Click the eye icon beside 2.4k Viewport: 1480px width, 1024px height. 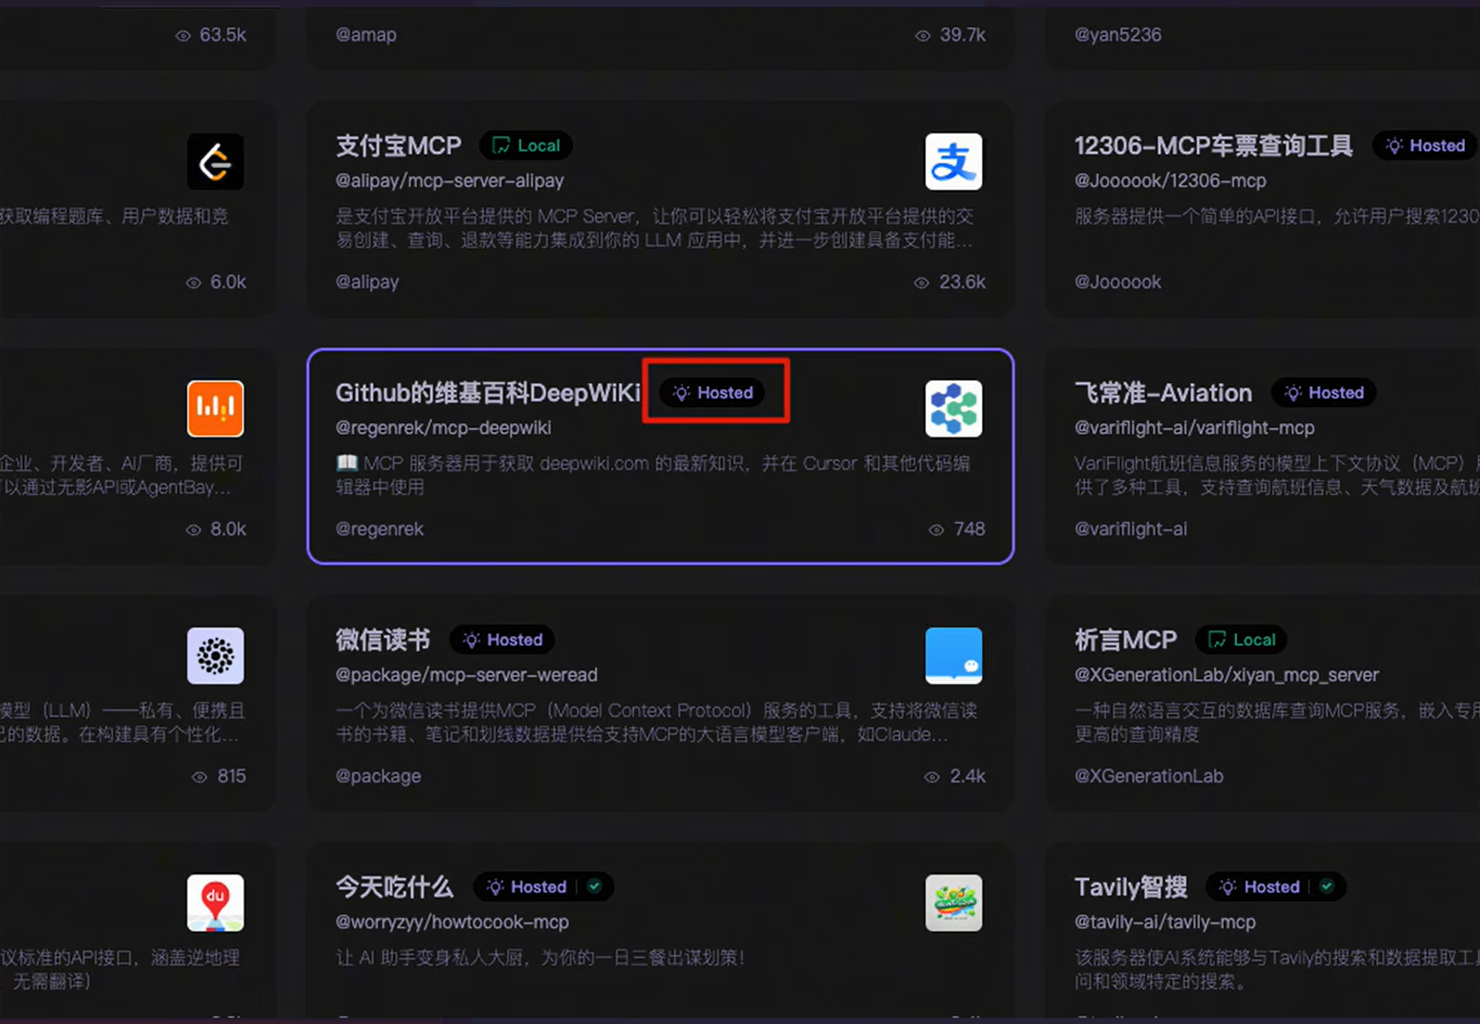(932, 777)
